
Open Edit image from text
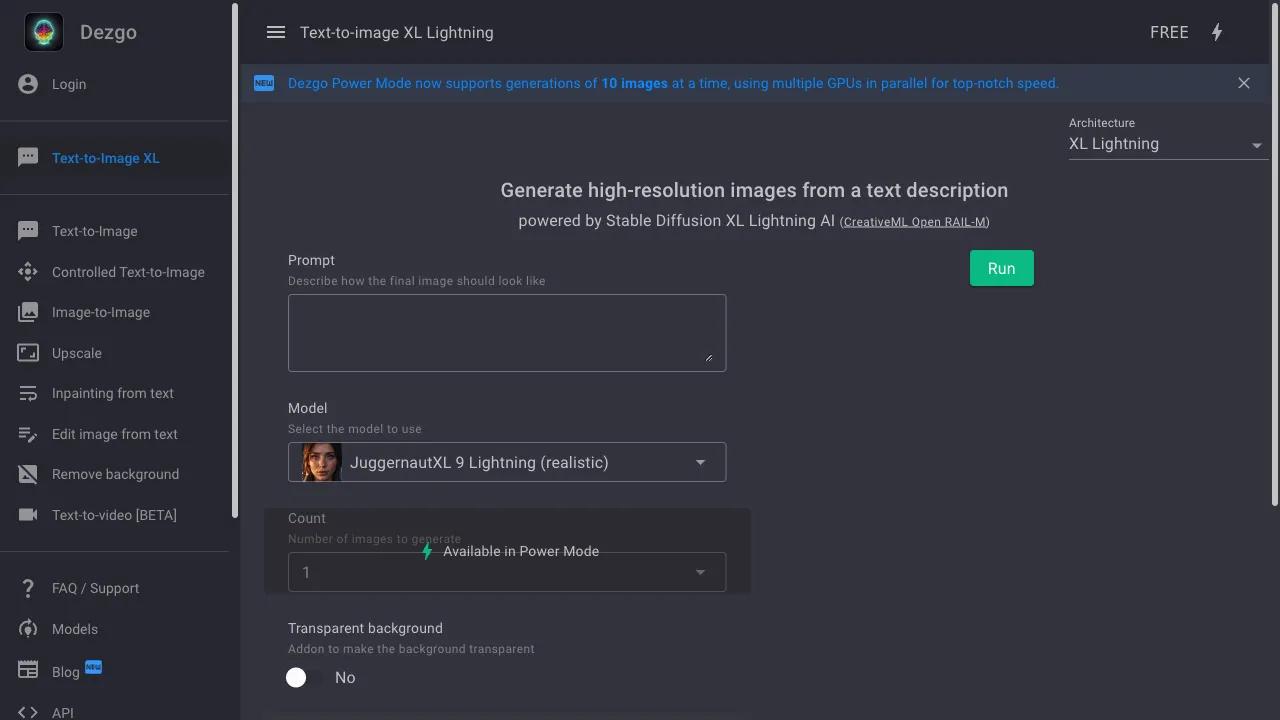click(x=115, y=434)
